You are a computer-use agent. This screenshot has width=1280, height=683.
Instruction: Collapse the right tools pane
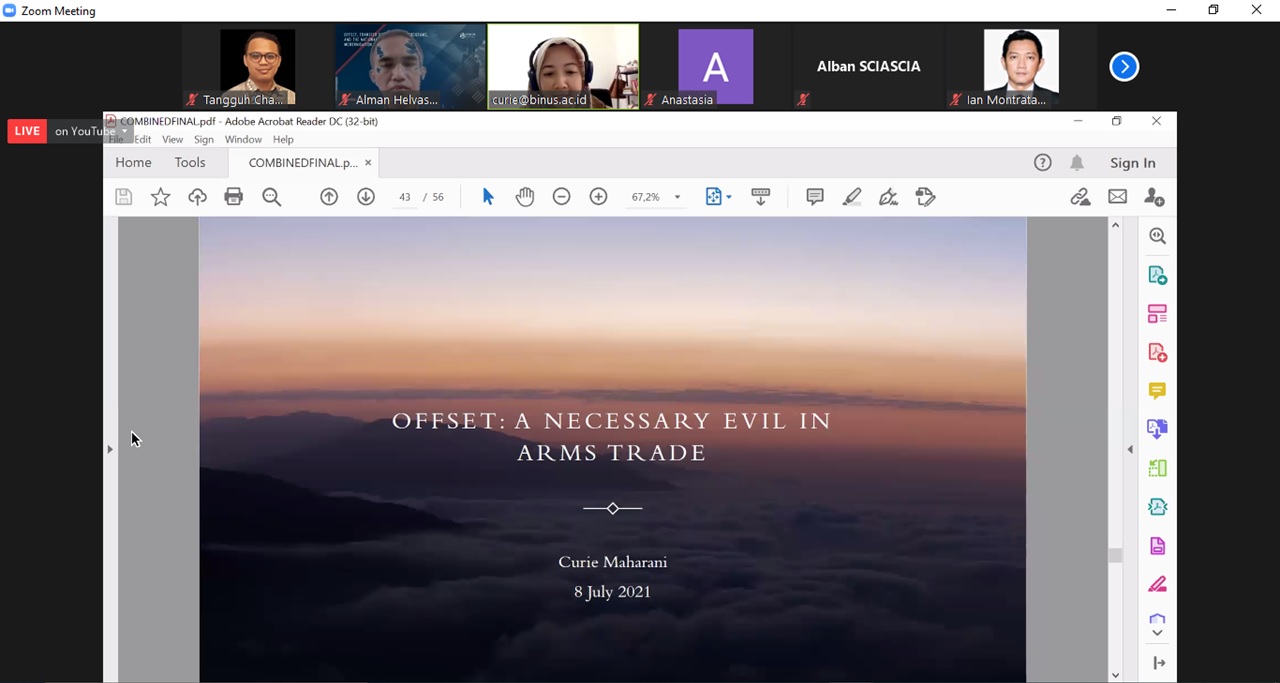1130,449
